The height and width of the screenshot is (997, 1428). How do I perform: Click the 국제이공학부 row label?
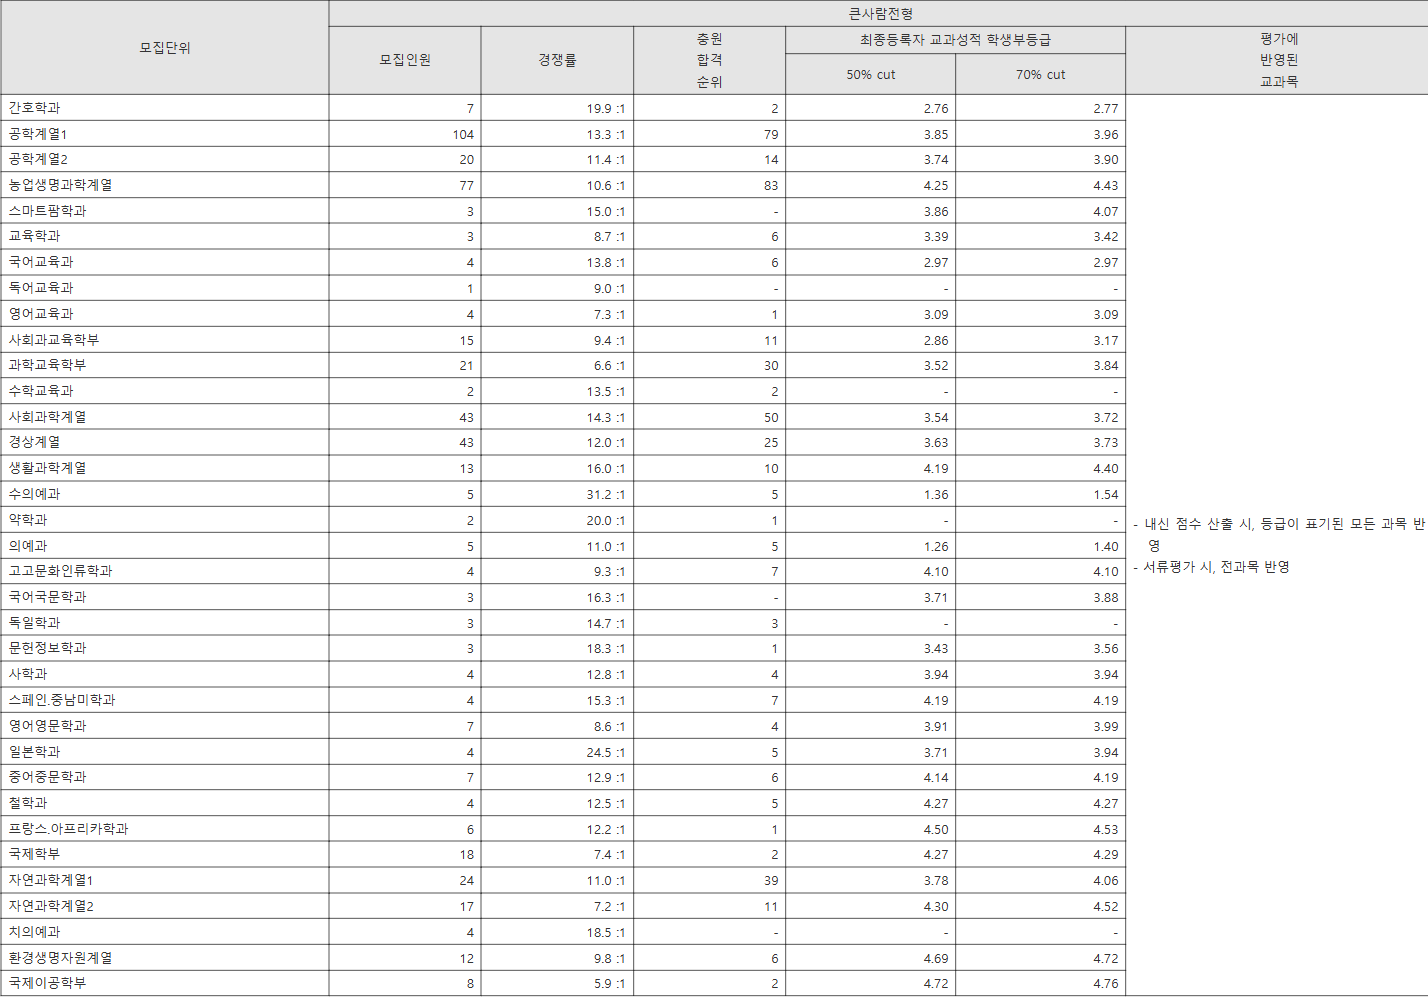[x=48, y=983]
